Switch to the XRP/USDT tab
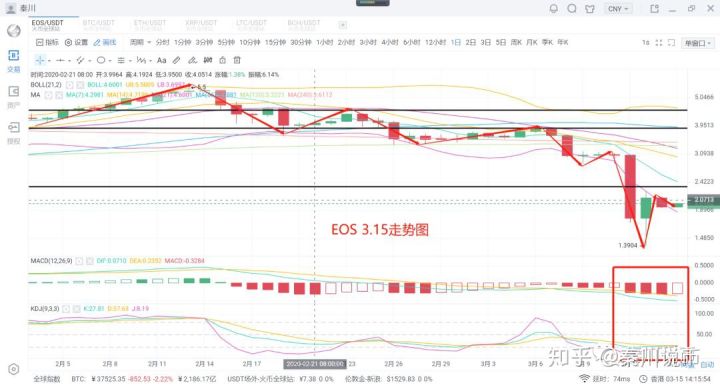The image size is (720, 387). pos(201,25)
